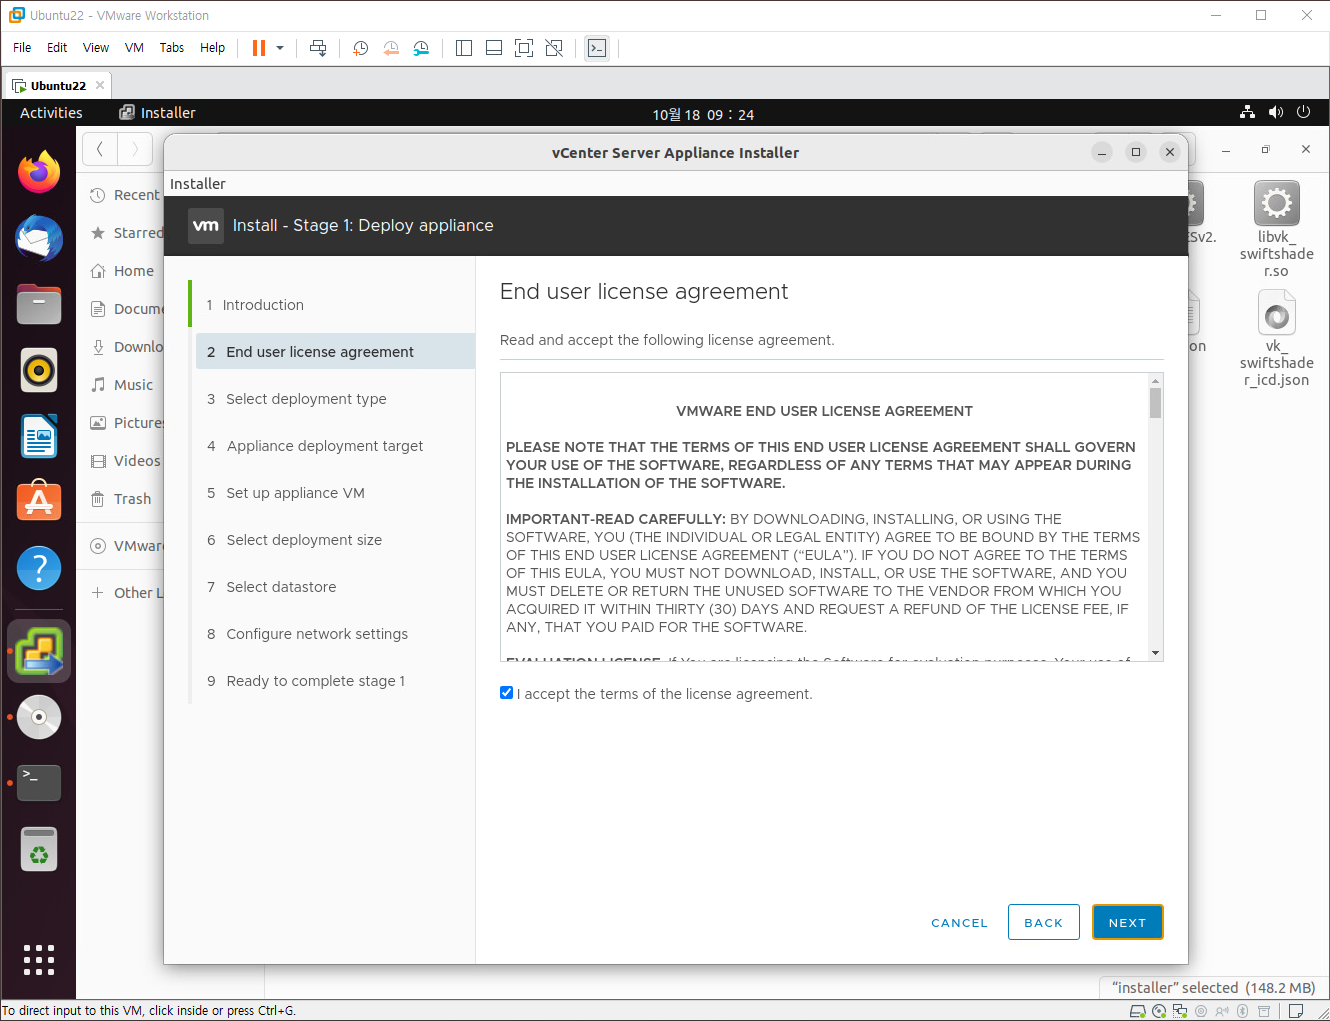This screenshot has height=1021, width=1330.
Task: Open the View menu
Action: point(96,48)
